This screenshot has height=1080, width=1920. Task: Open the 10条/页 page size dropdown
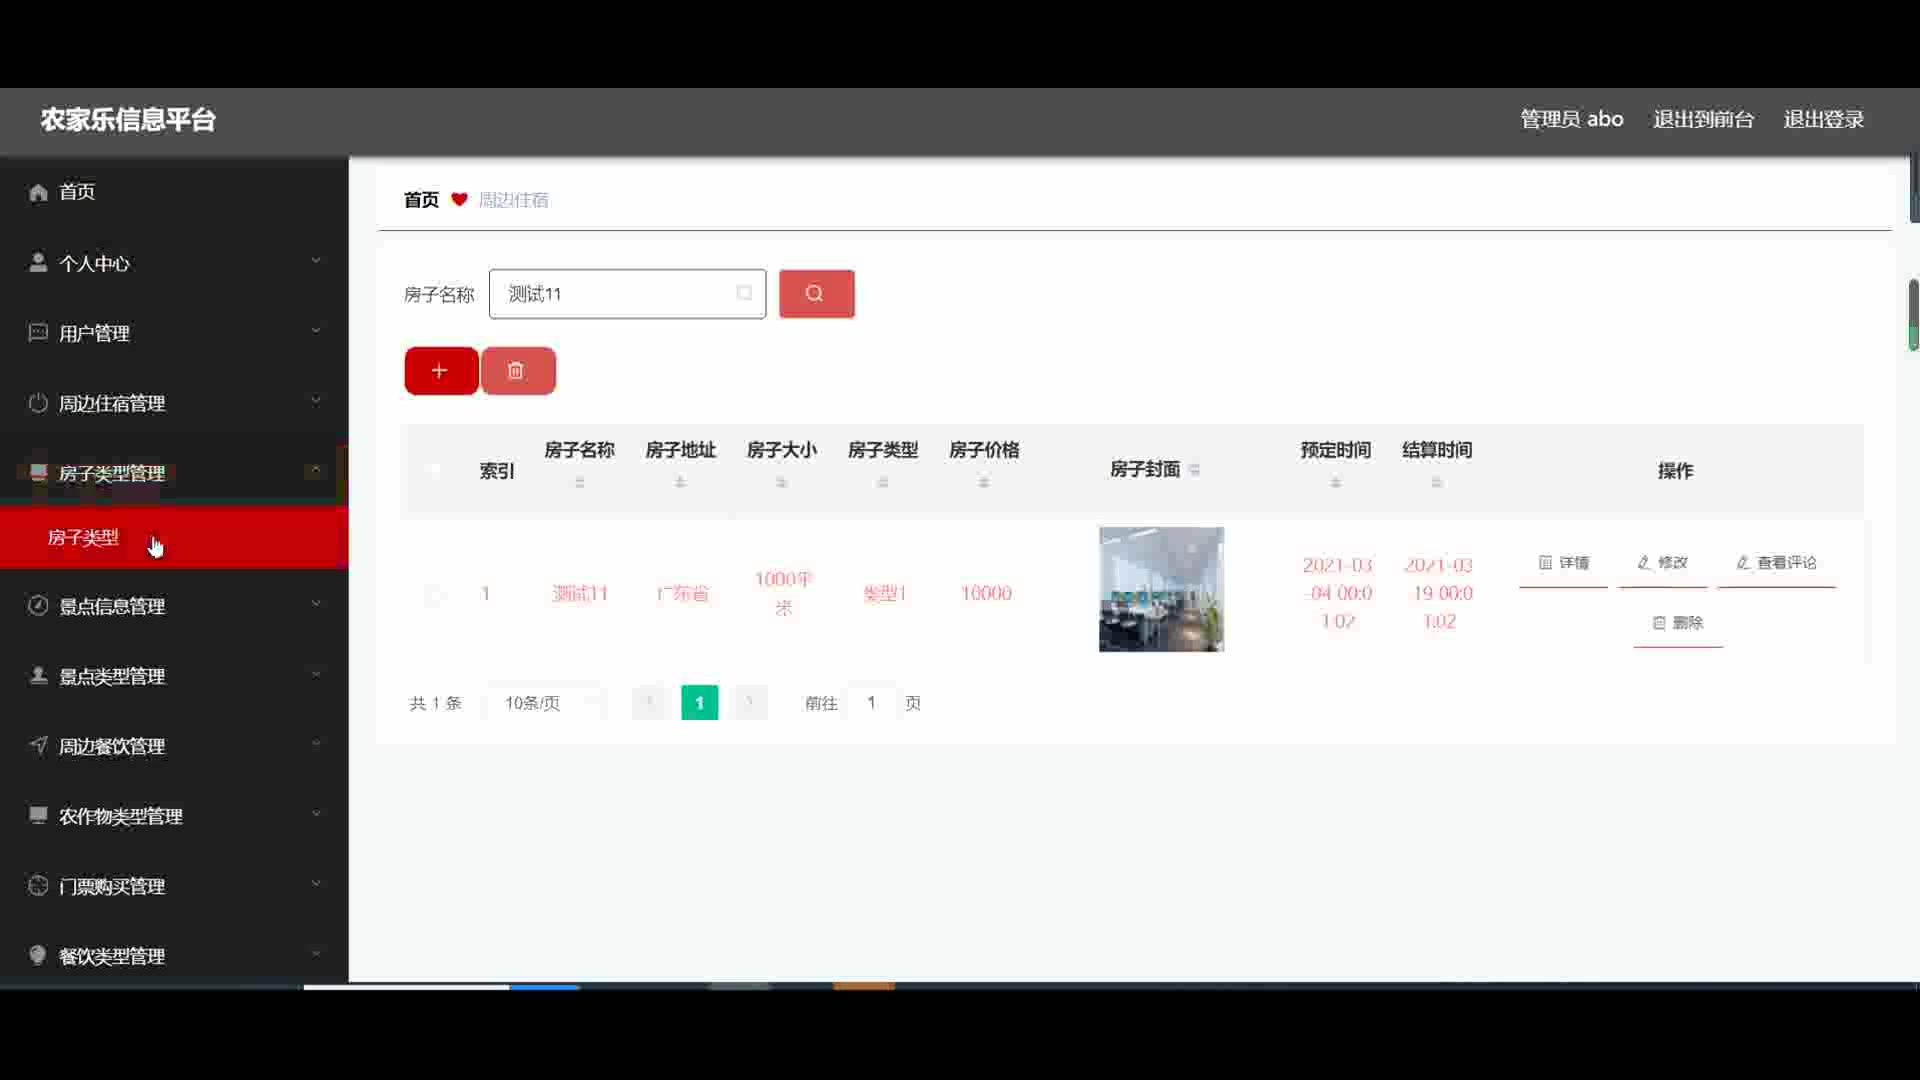[546, 703]
